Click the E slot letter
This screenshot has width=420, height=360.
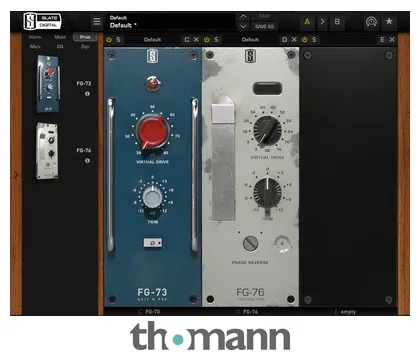pos(382,40)
